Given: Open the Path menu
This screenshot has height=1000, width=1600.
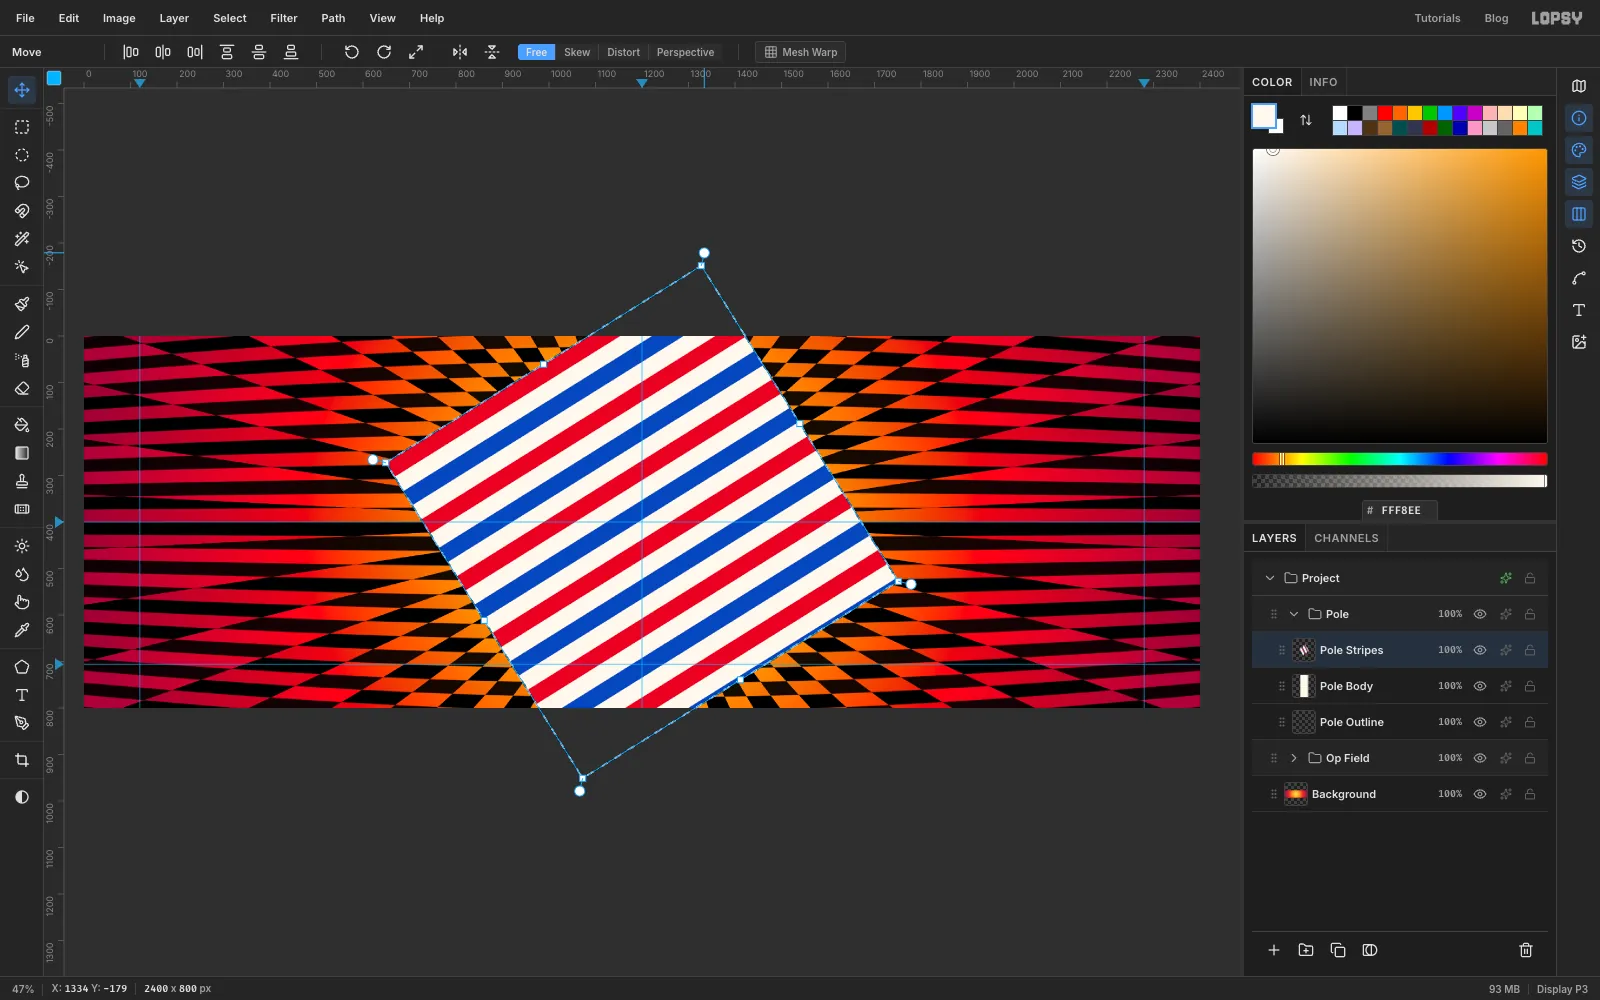Looking at the screenshot, I should click(x=333, y=18).
